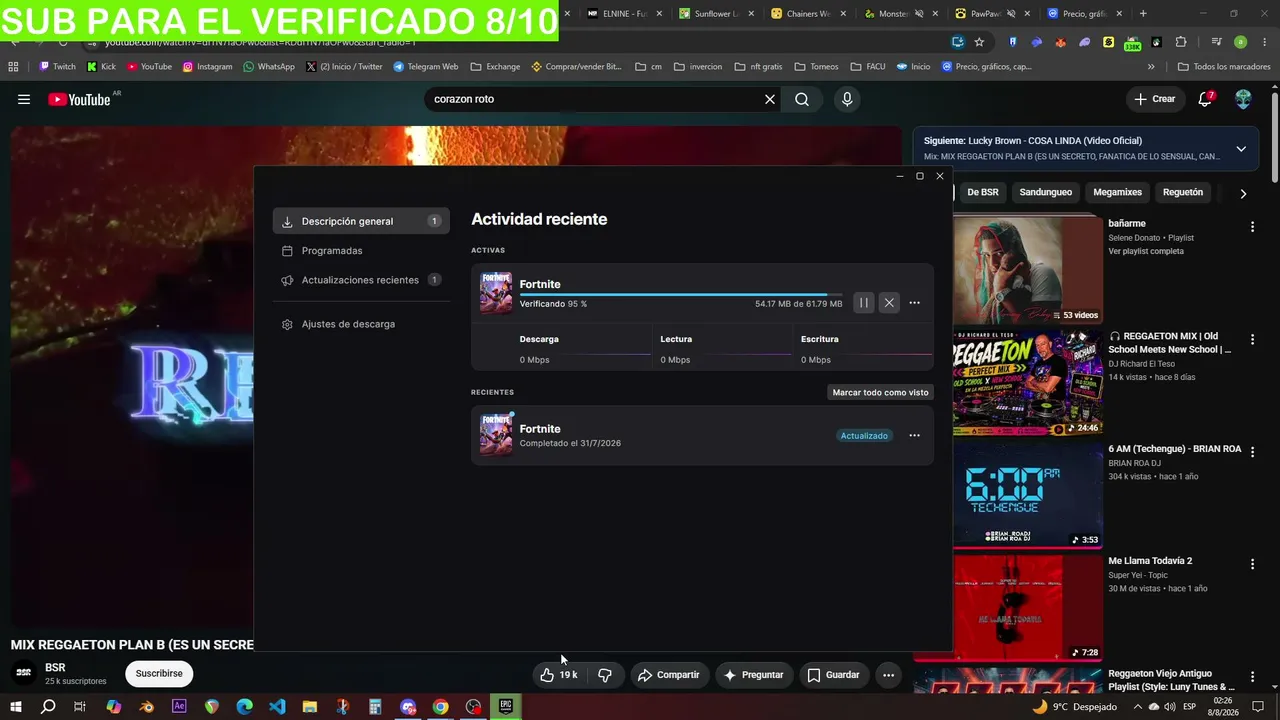The width and height of the screenshot is (1280, 720).
Task: Open options for the REGGAETON MIX video
Action: 1252,340
